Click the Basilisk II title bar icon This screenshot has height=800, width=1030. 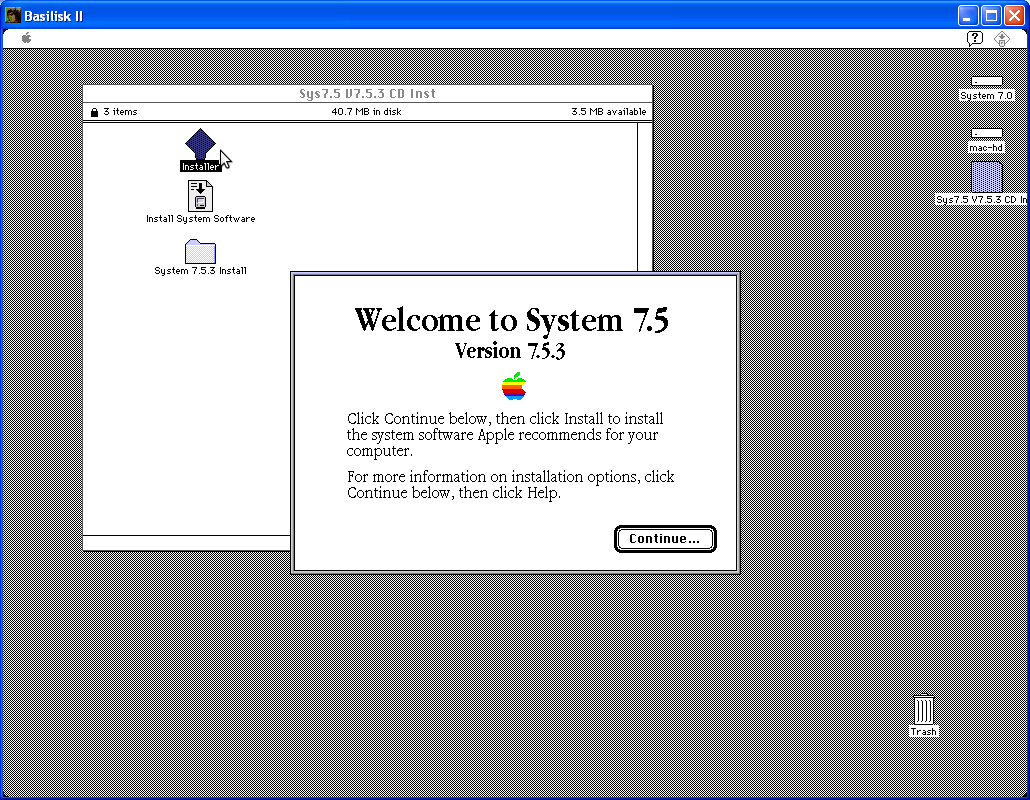[12, 15]
